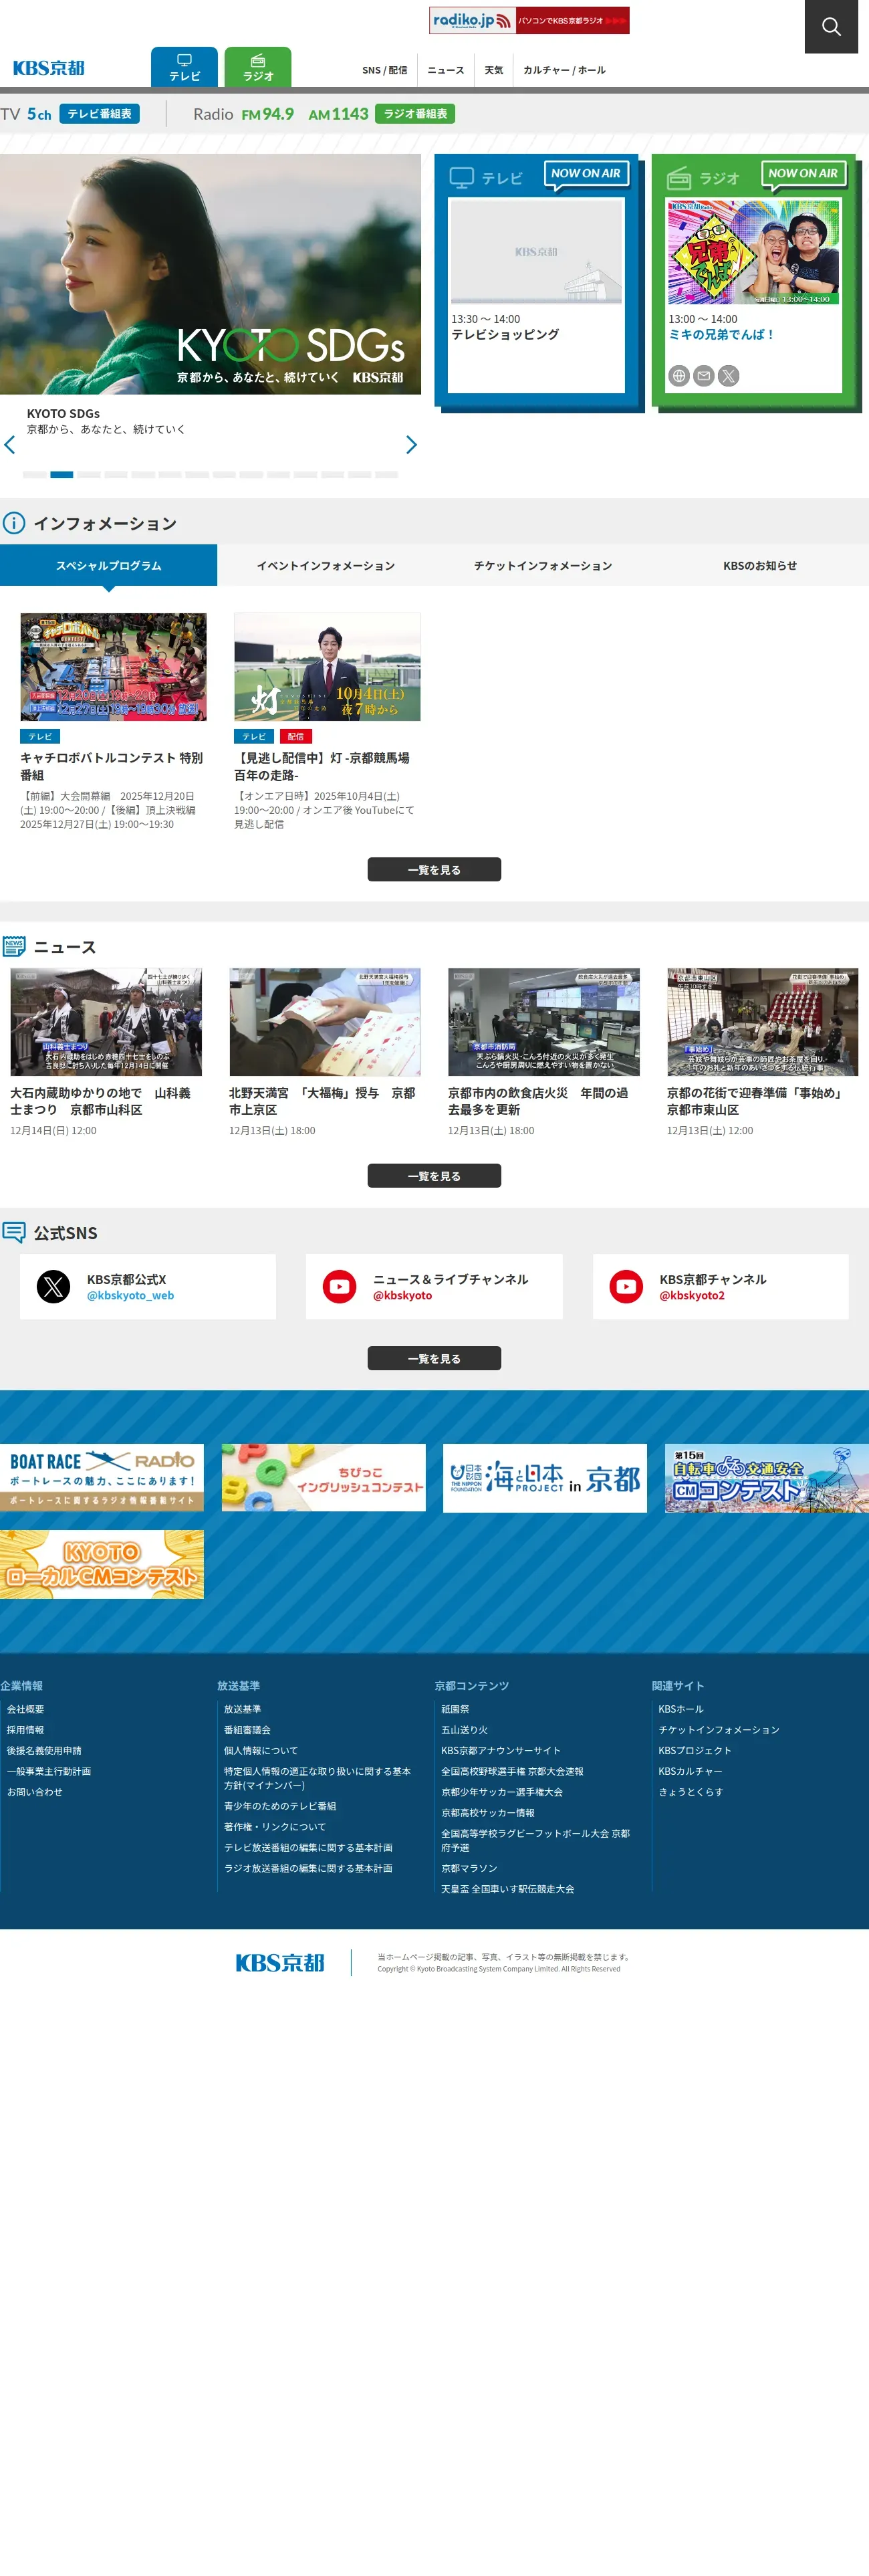Click the X logo icon for KBS京都公式X

pyautogui.click(x=54, y=1286)
